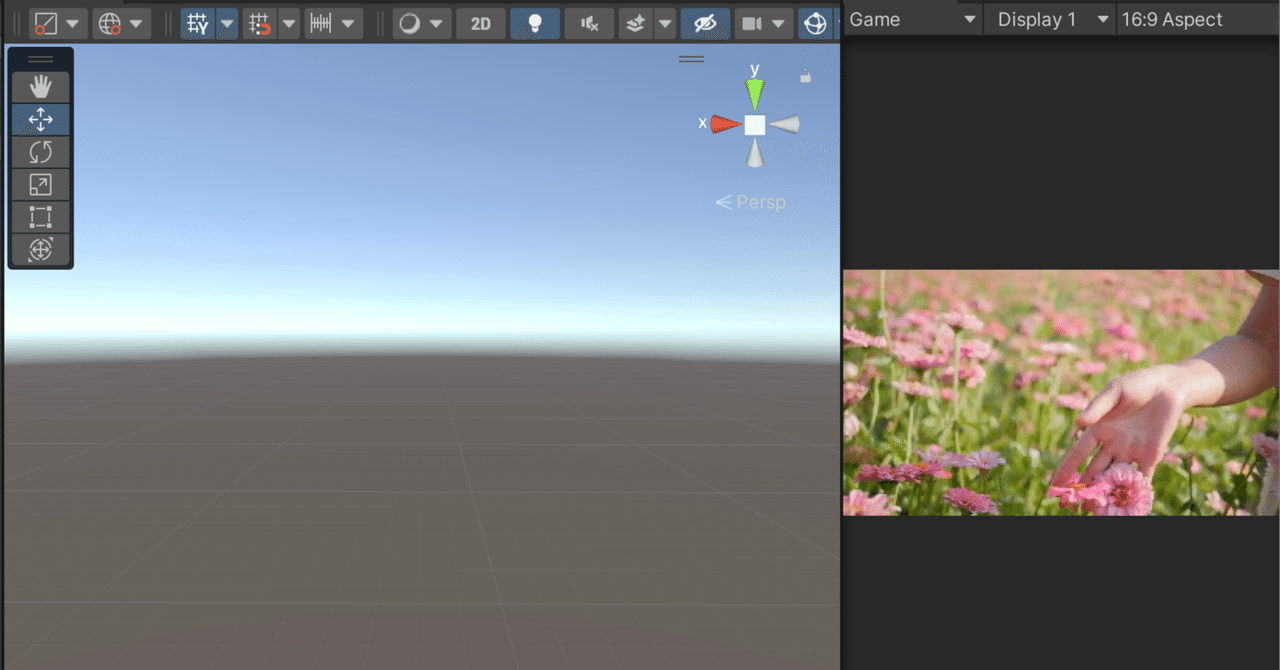Open the effects visibility dropdown arrow
1280x670 pixels.
[666, 23]
